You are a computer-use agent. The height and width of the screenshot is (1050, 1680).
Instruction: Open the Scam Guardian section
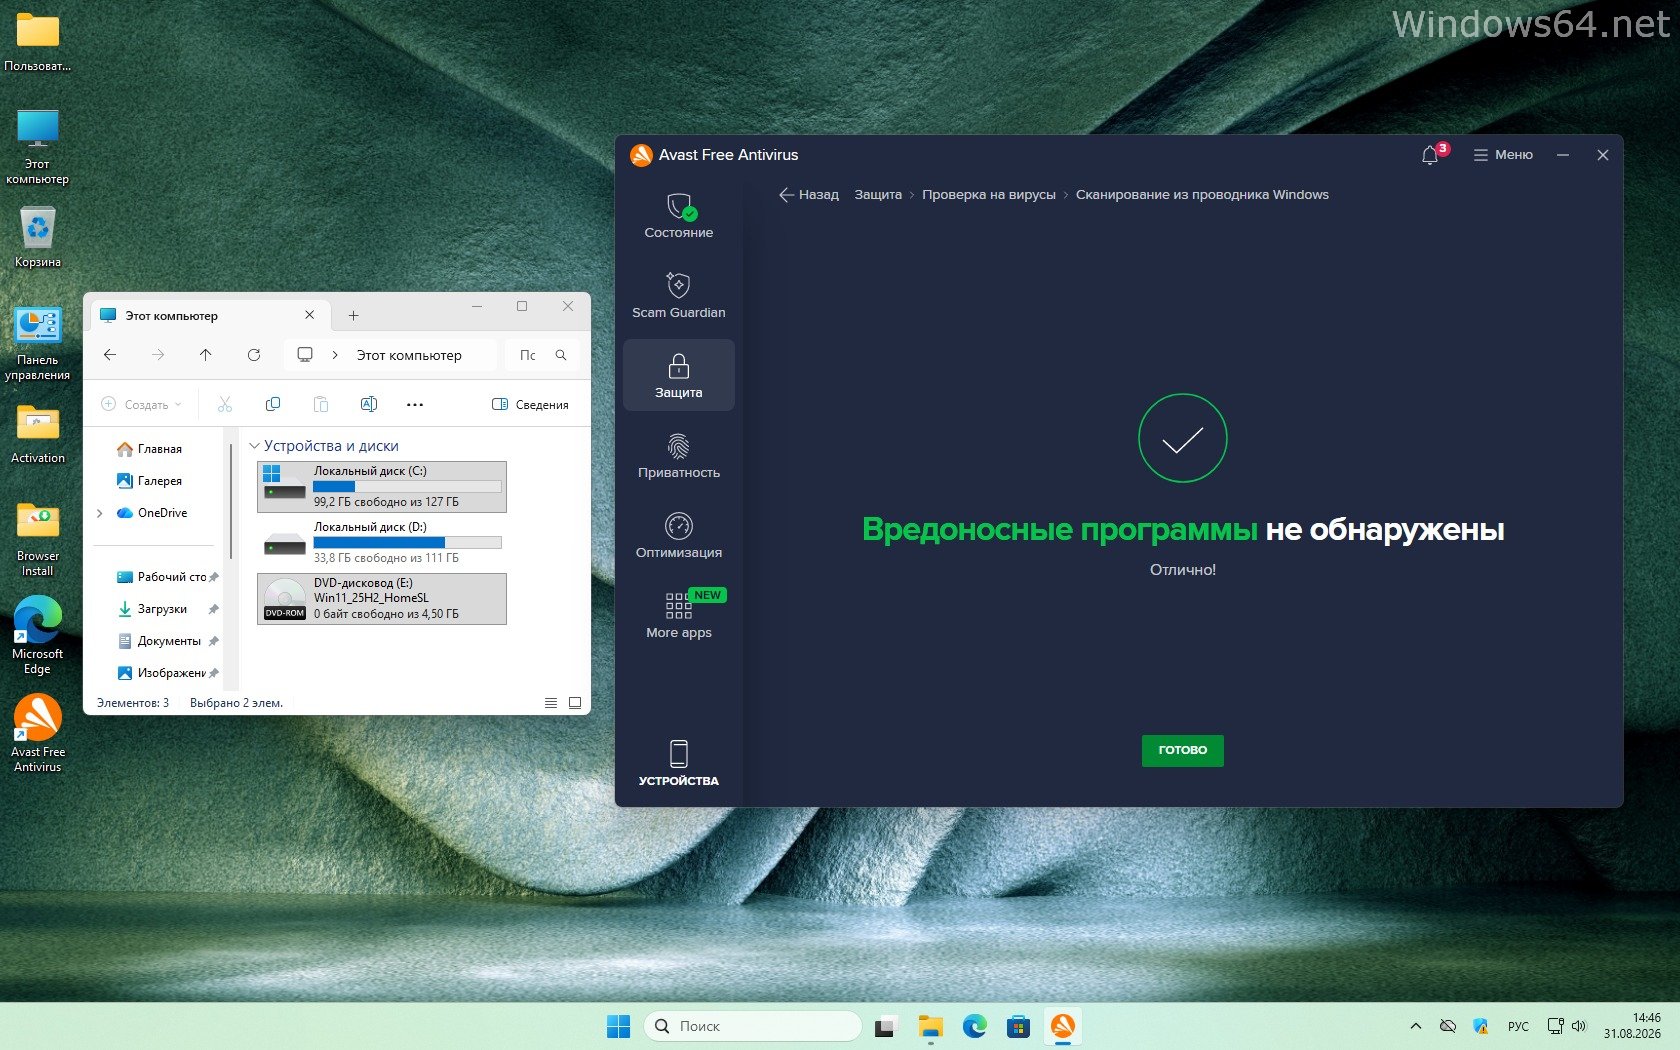tap(678, 295)
